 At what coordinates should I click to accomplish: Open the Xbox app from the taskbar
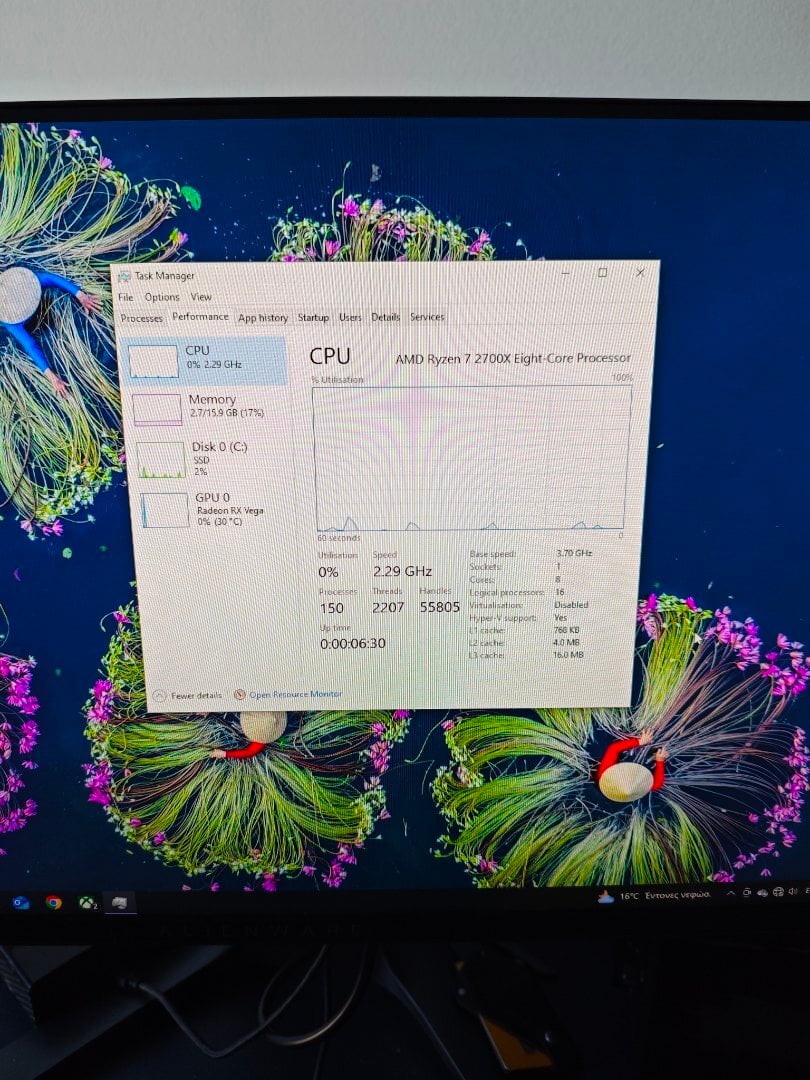87,902
